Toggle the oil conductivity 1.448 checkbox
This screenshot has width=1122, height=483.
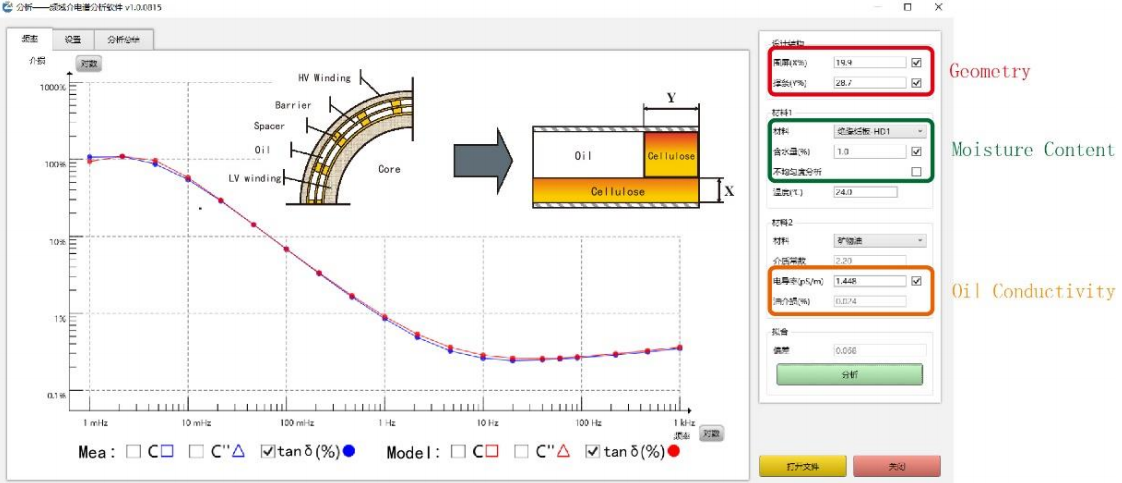(917, 281)
